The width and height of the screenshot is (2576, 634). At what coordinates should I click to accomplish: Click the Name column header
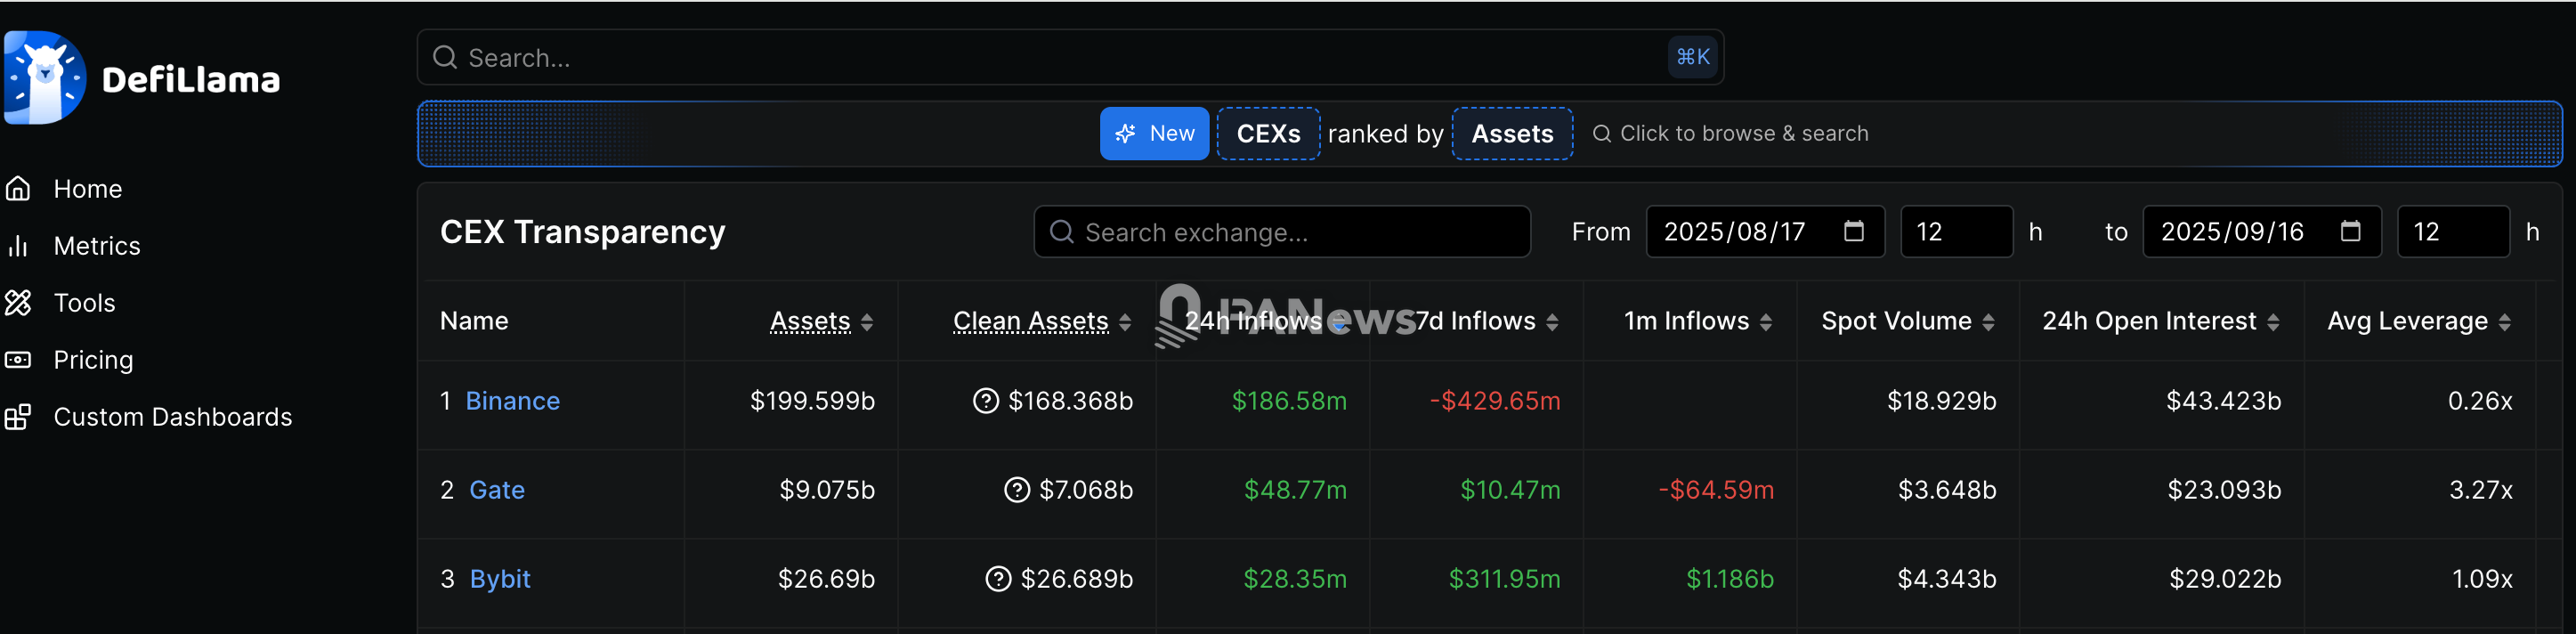click(x=474, y=321)
